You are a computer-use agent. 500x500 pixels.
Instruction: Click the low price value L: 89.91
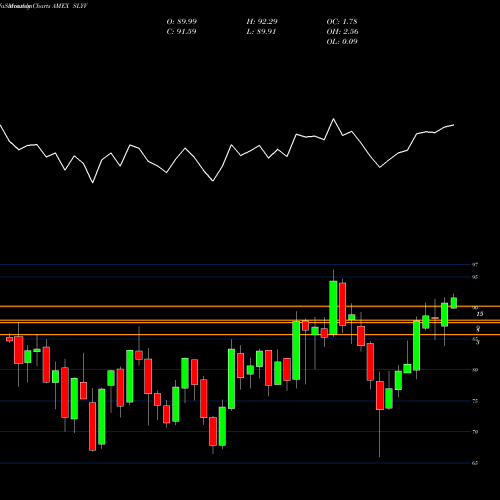(261, 32)
